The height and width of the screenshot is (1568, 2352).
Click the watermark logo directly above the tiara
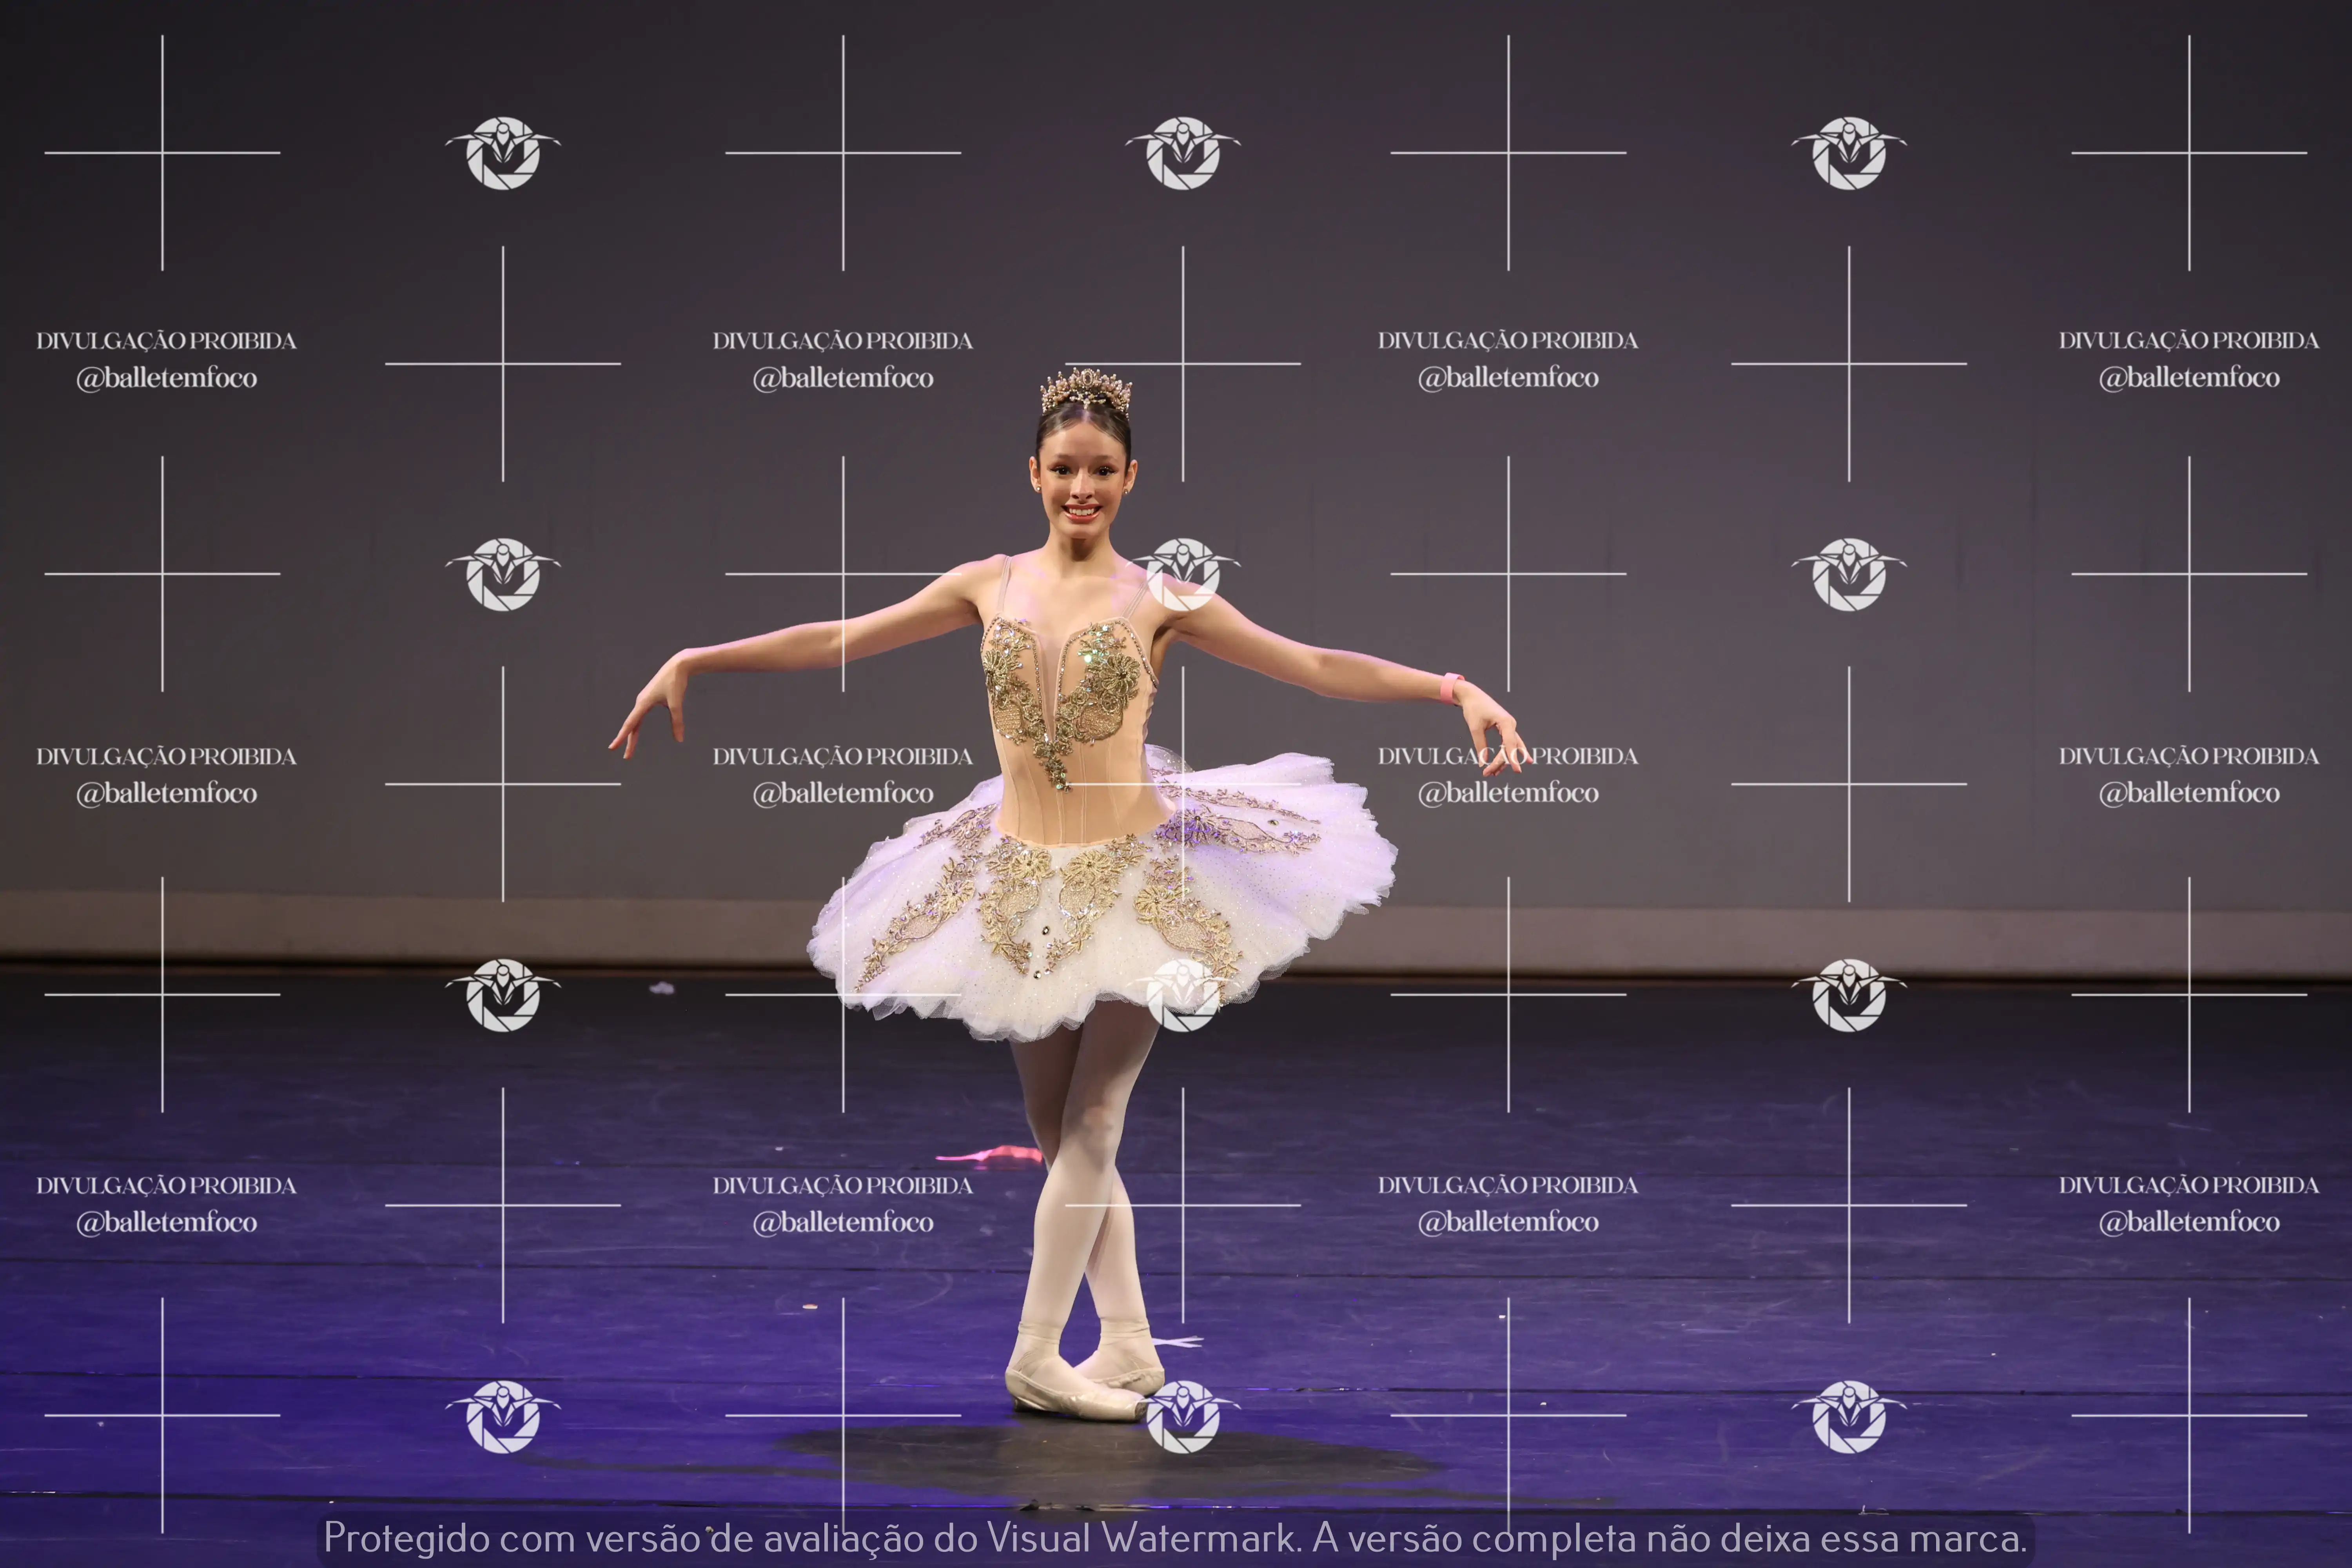1183,153
